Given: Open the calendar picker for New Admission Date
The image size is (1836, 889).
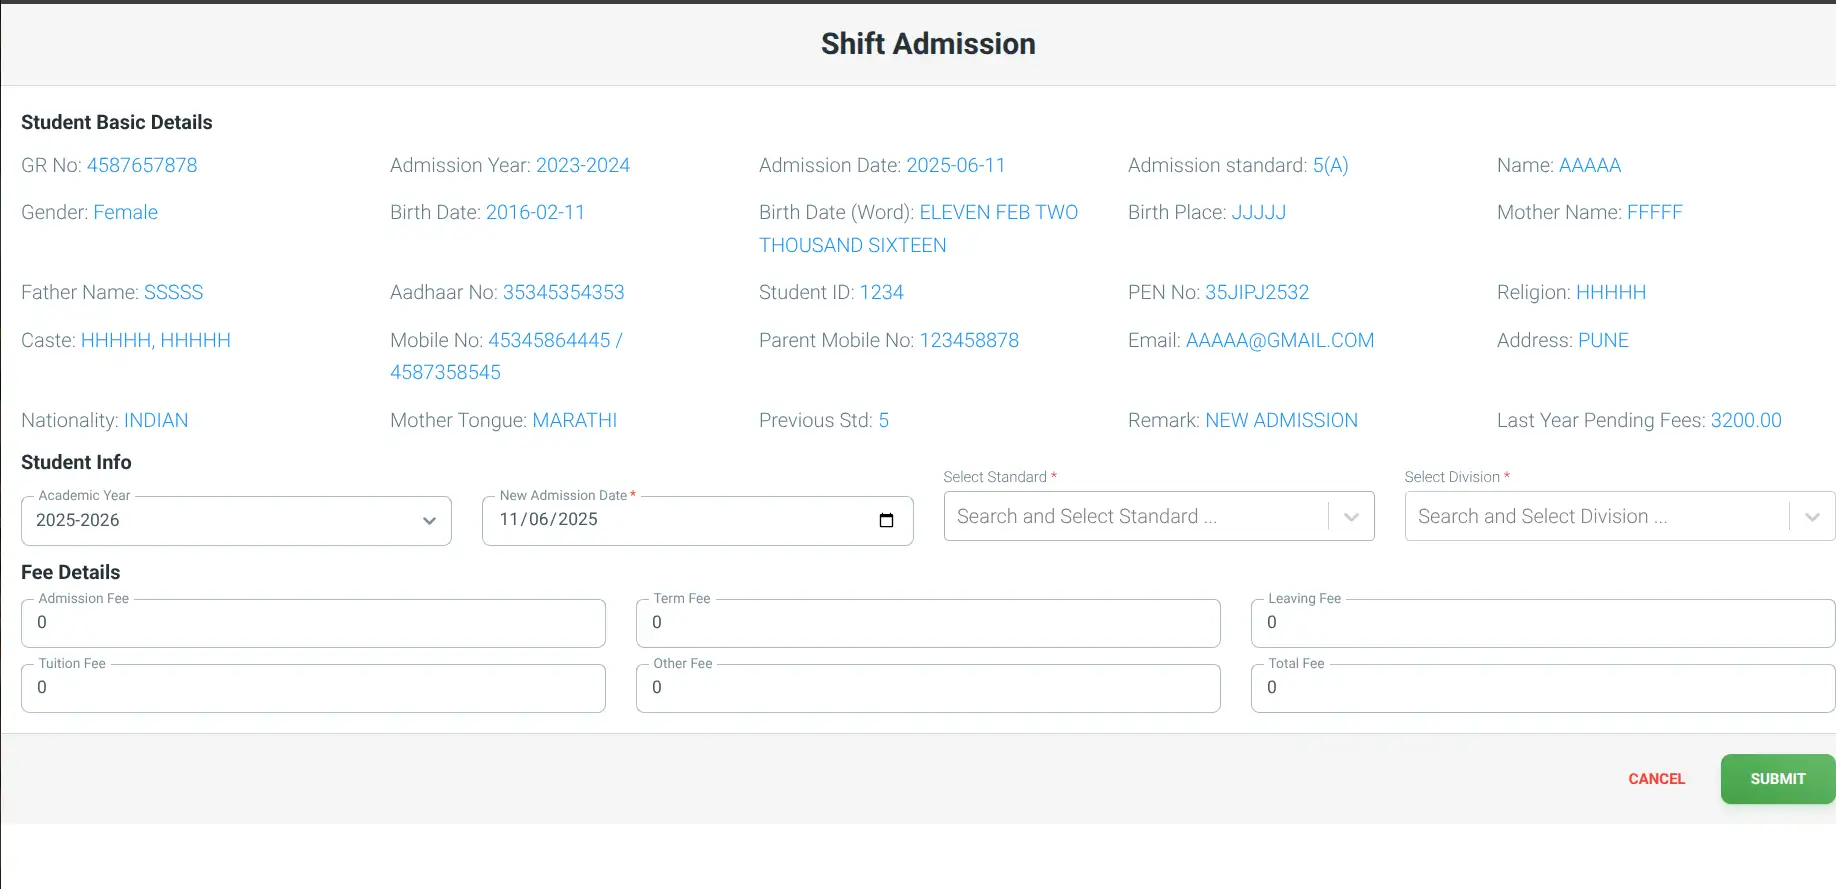Looking at the screenshot, I should (x=886, y=520).
